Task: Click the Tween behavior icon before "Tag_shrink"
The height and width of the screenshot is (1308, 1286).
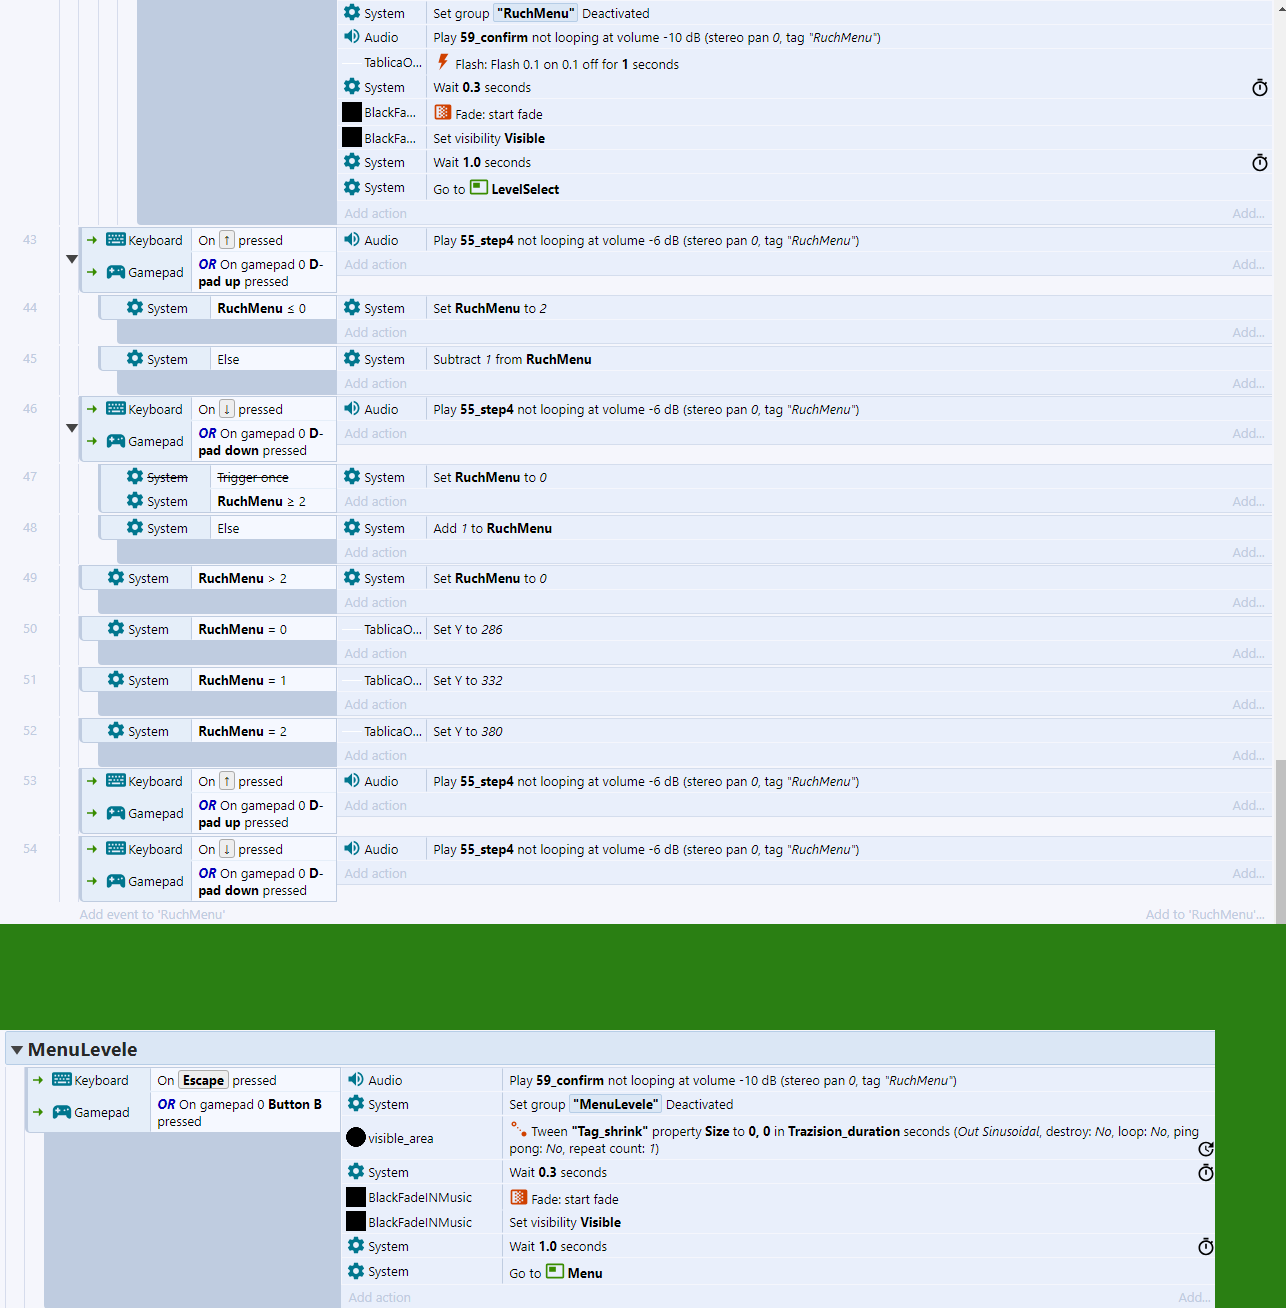Action: (x=519, y=1130)
